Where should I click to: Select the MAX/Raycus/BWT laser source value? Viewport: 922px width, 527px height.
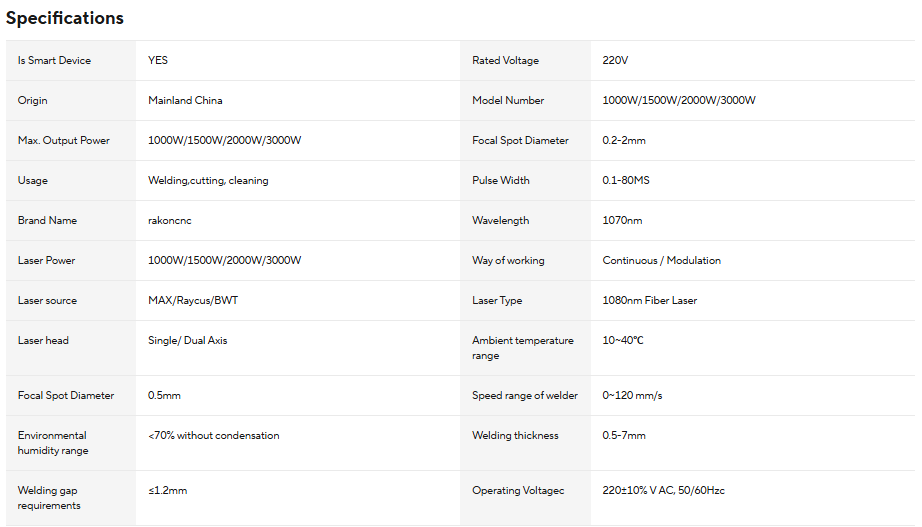pyautogui.click(x=193, y=301)
